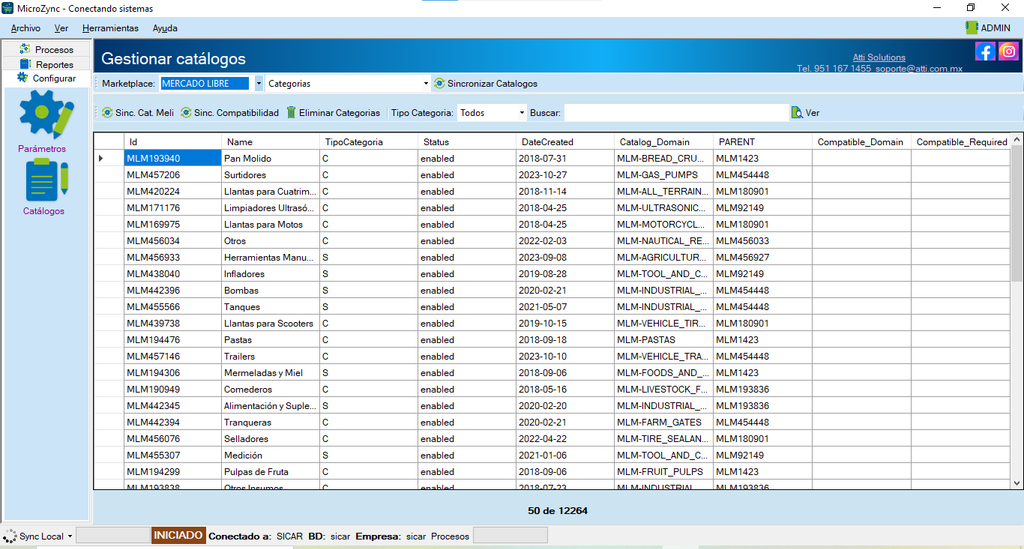Sort by the Status column header
This screenshot has width=1024, height=549.
467,142
